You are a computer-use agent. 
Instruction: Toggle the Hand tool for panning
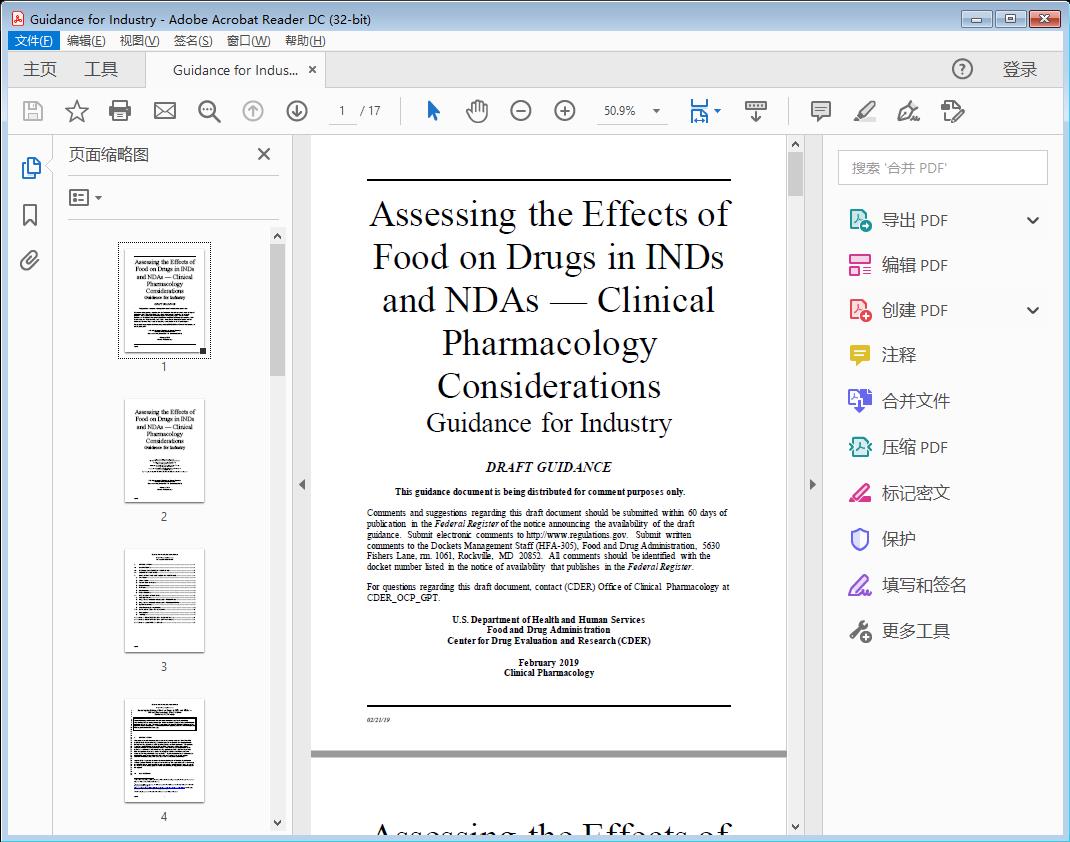pyautogui.click(x=479, y=111)
